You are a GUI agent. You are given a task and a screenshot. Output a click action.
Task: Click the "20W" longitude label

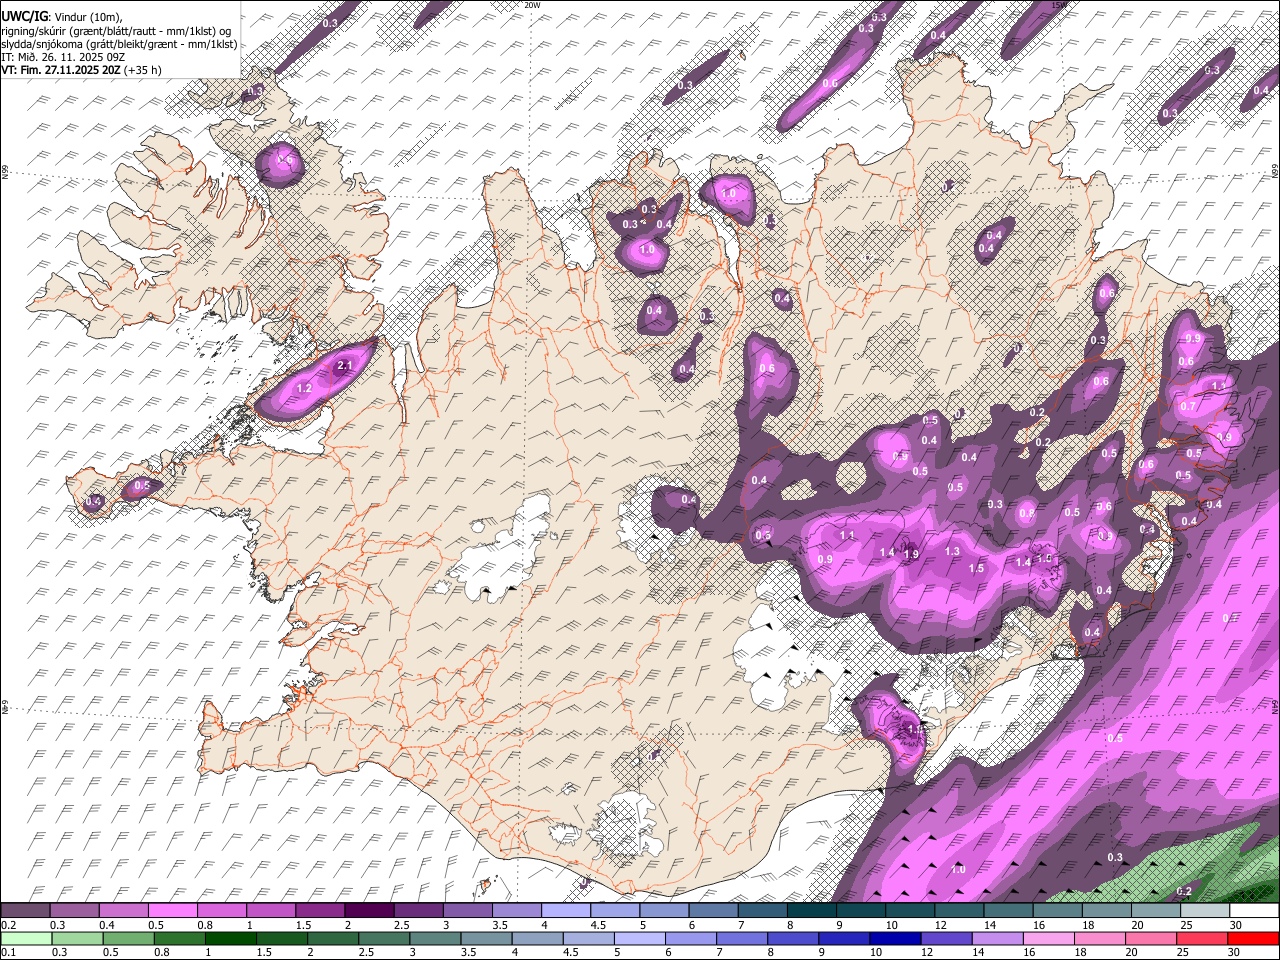533,5
